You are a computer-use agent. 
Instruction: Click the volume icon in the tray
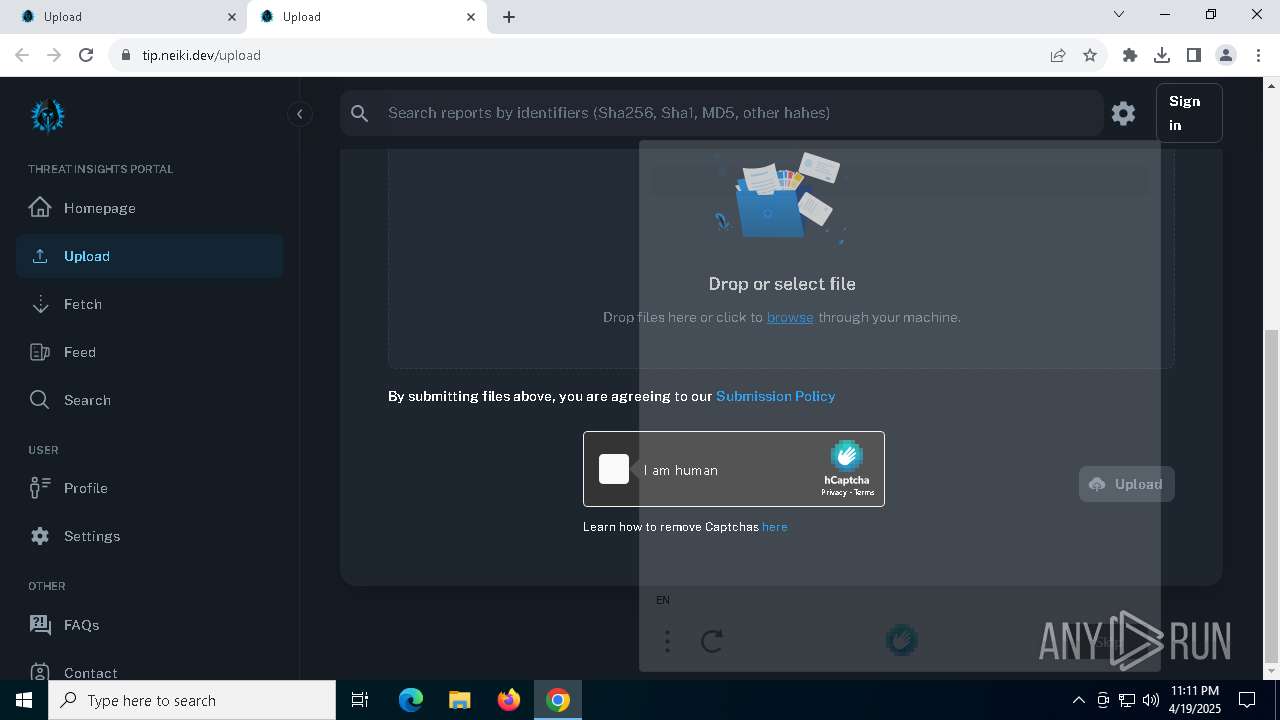1150,700
